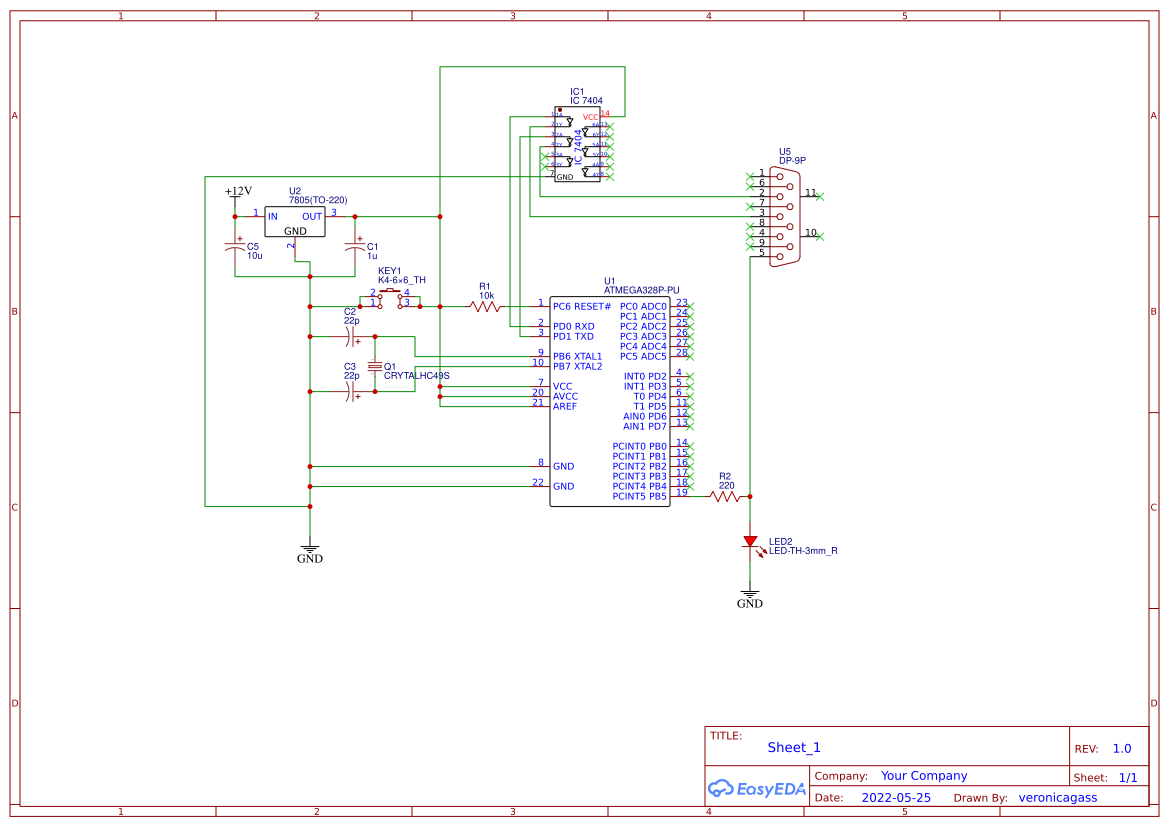Click the IN pin label on U2
The image size is (1169, 827).
[x=273, y=217]
